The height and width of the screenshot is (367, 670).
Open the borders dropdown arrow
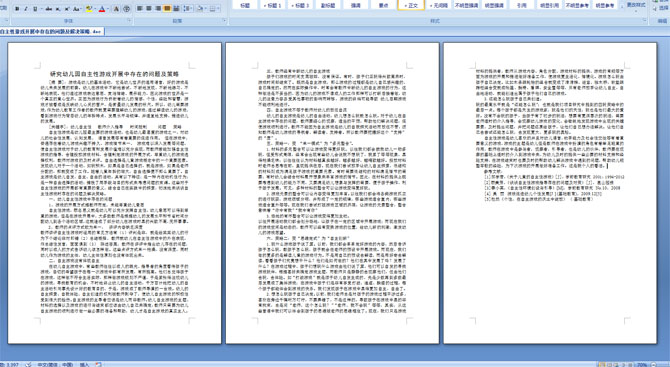219,9
